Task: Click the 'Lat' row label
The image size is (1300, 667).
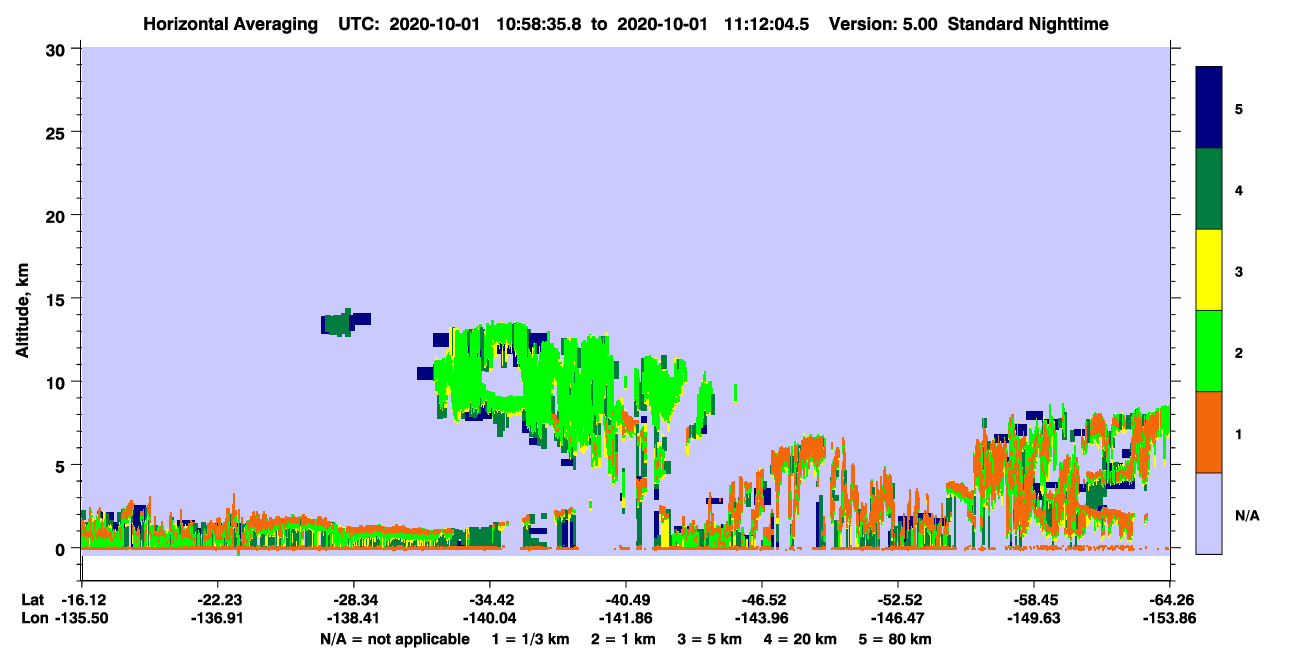Action: coord(31,600)
